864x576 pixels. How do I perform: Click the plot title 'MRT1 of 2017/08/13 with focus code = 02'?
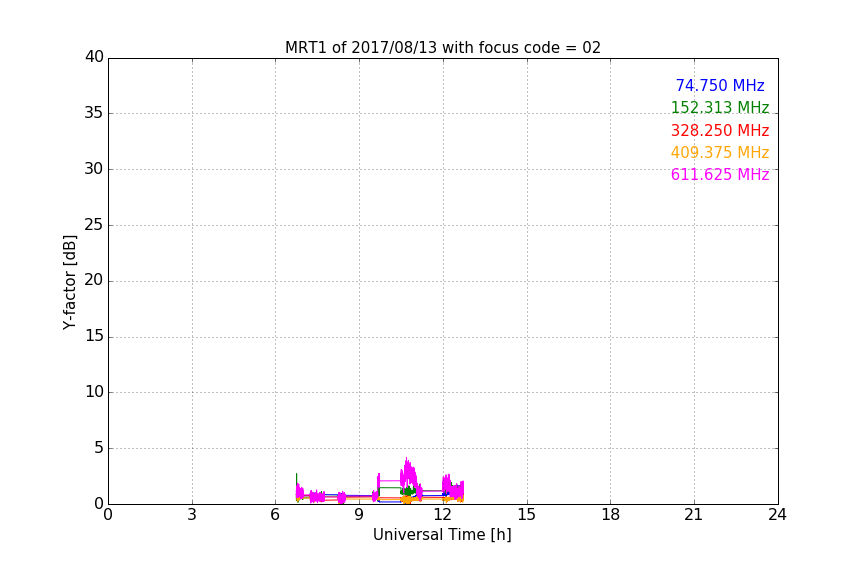(x=442, y=47)
